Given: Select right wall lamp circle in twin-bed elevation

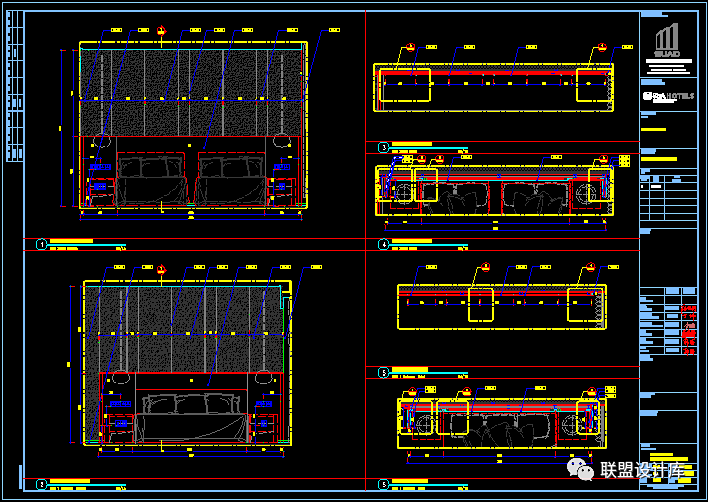Looking at the screenshot, I should click(x=281, y=142).
